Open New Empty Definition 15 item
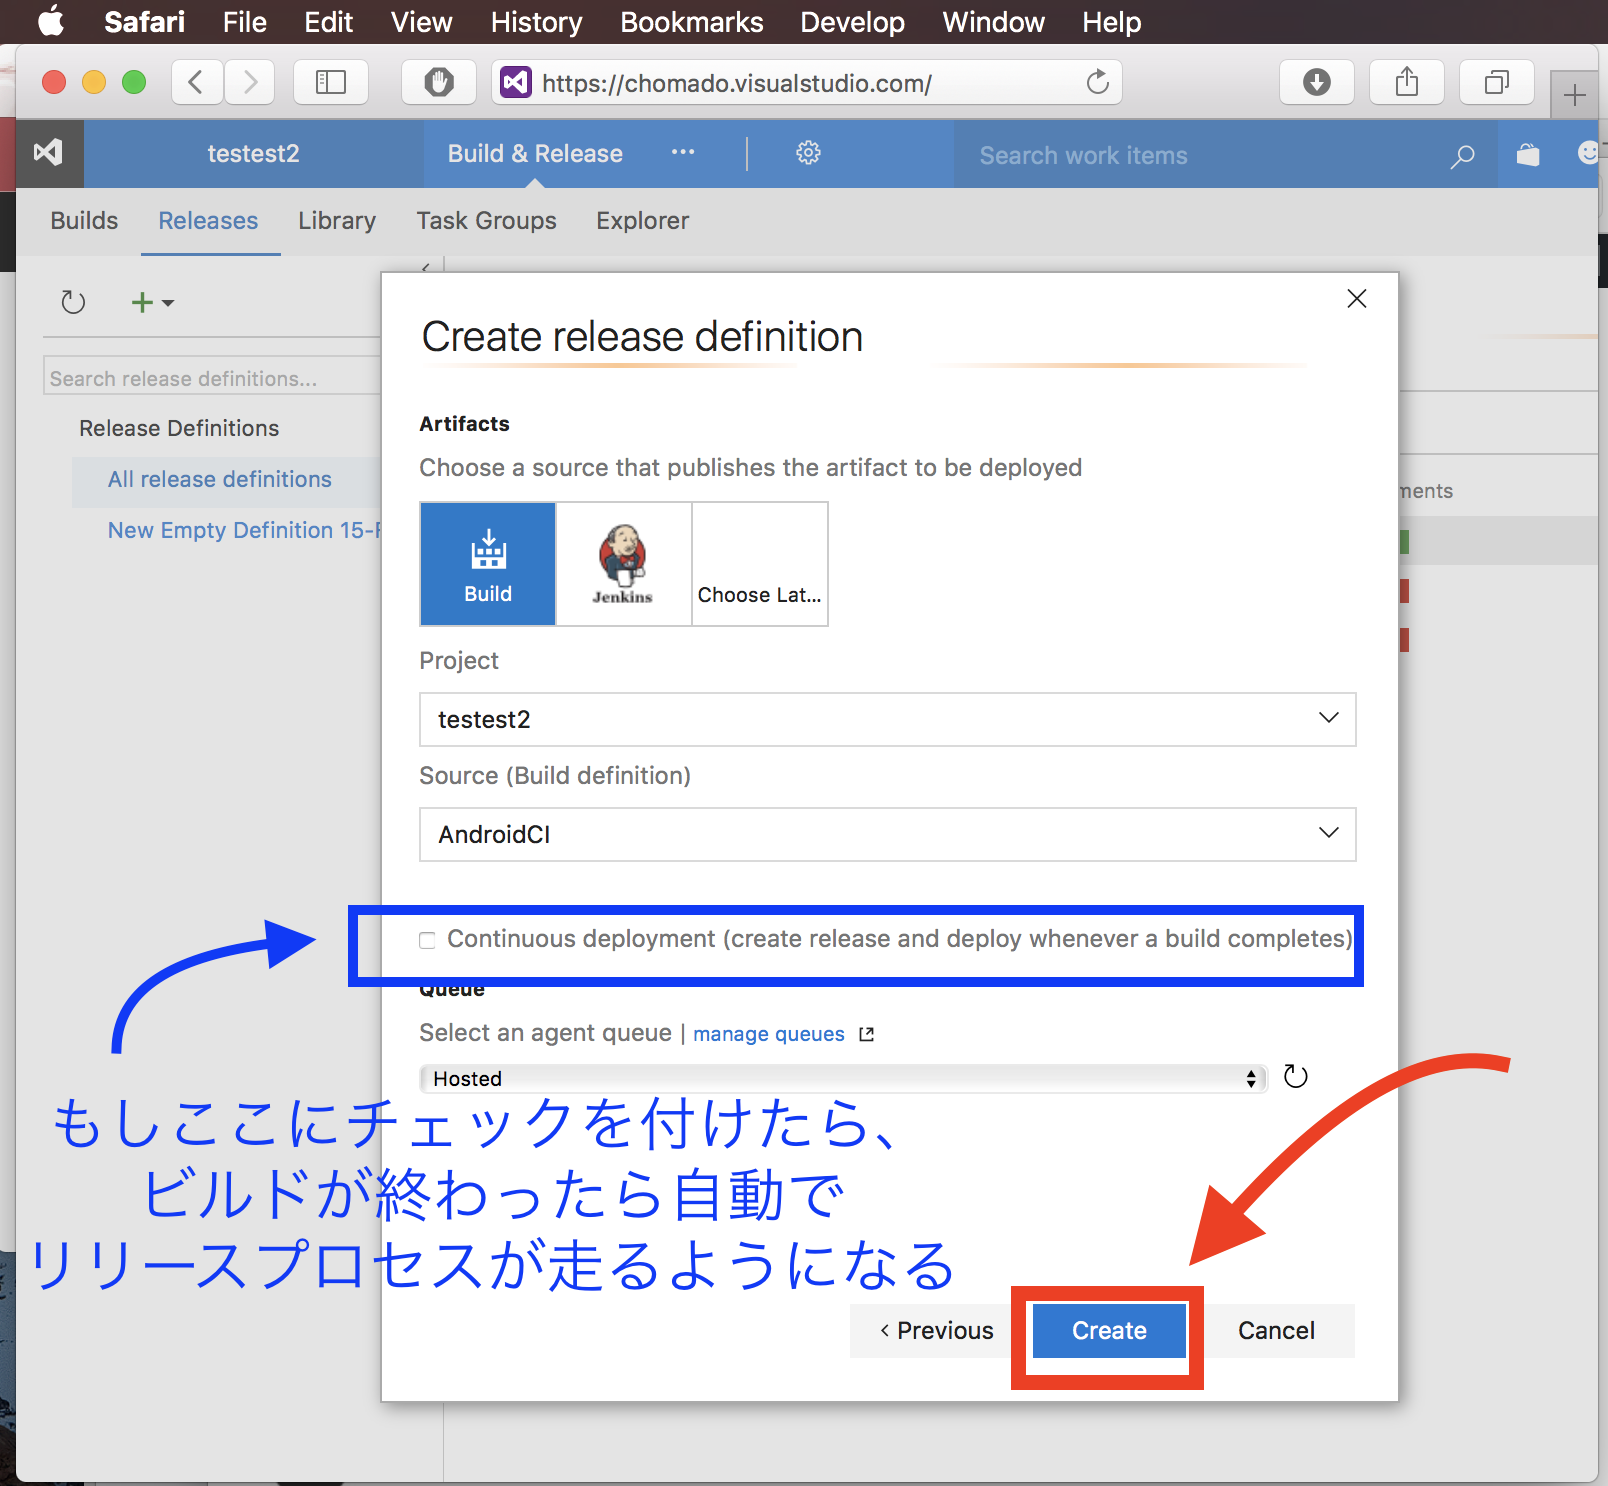This screenshot has width=1608, height=1486. [x=244, y=530]
